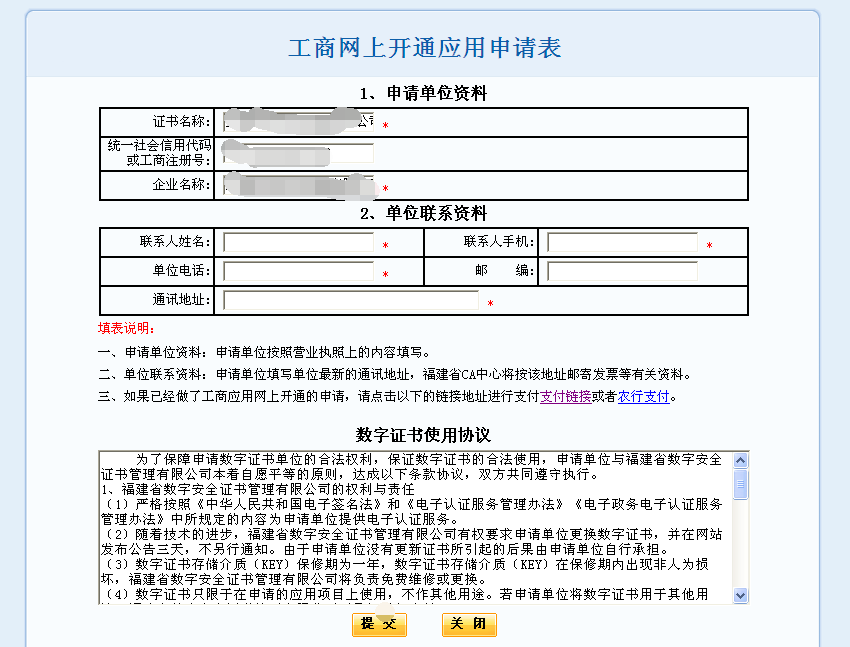Click the 2、单位联系资料 section heading
The height and width of the screenshot is (647, 850).
[x=423, y=213]
